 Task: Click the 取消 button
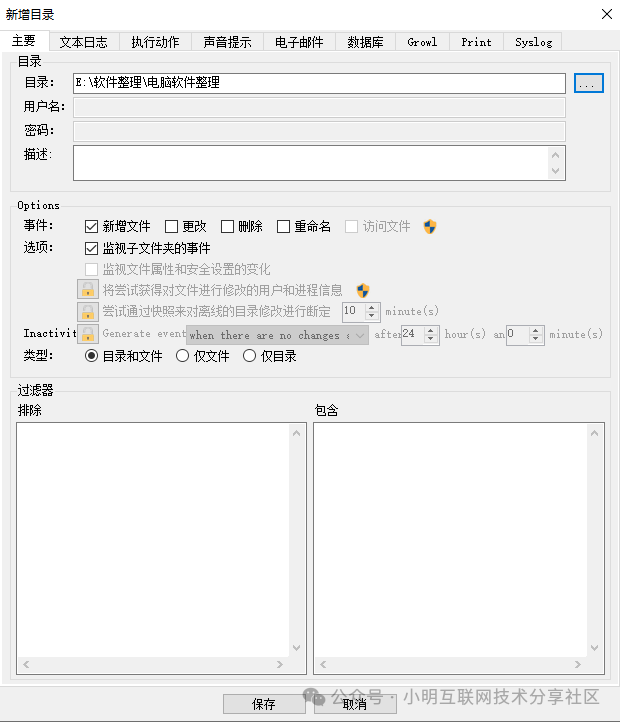pos(354,704)
